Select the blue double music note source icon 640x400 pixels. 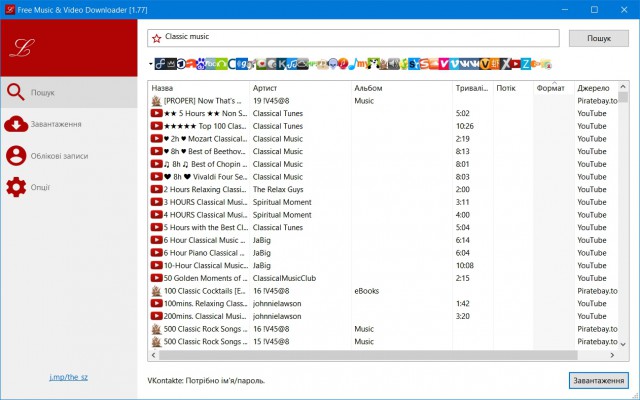coord(292,64)
